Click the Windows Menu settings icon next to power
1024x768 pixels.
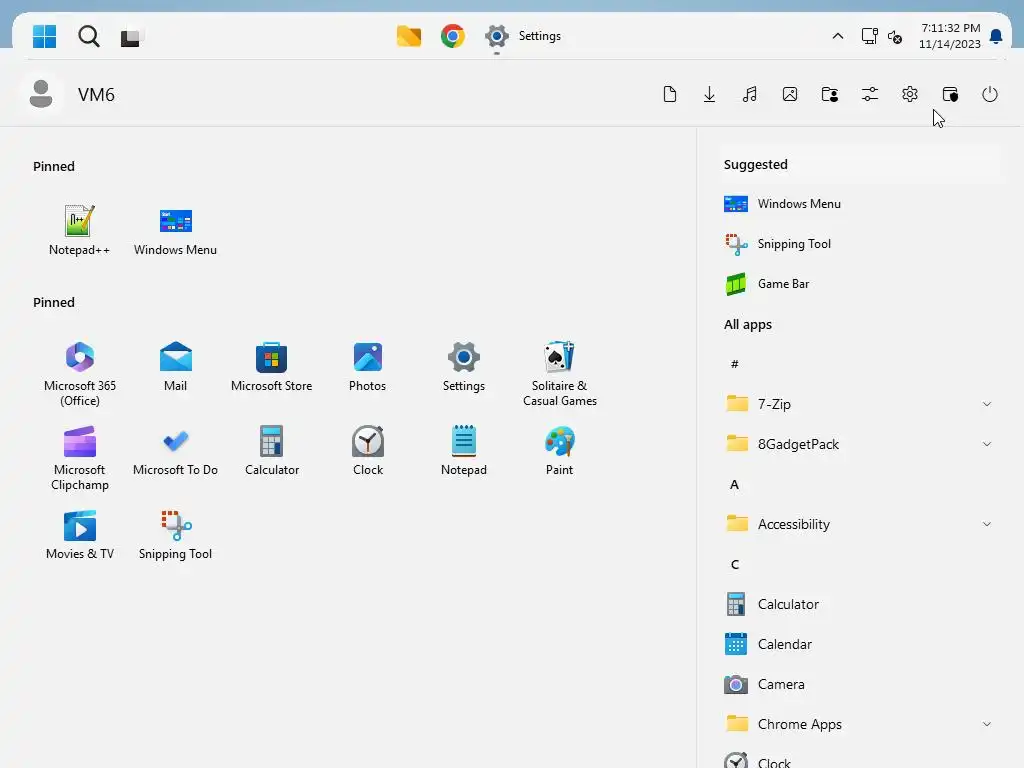(x=950, y=94)
